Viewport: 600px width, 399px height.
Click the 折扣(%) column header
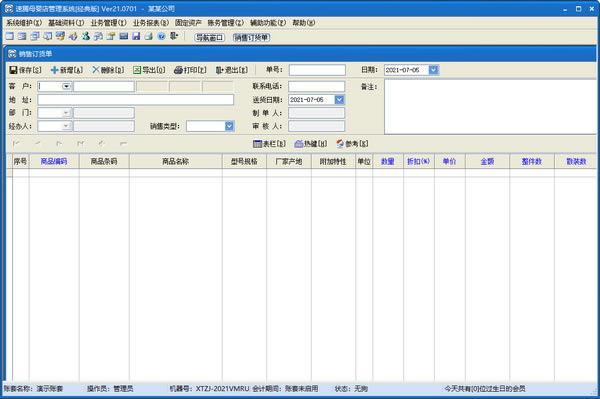[x=419, y=161]
